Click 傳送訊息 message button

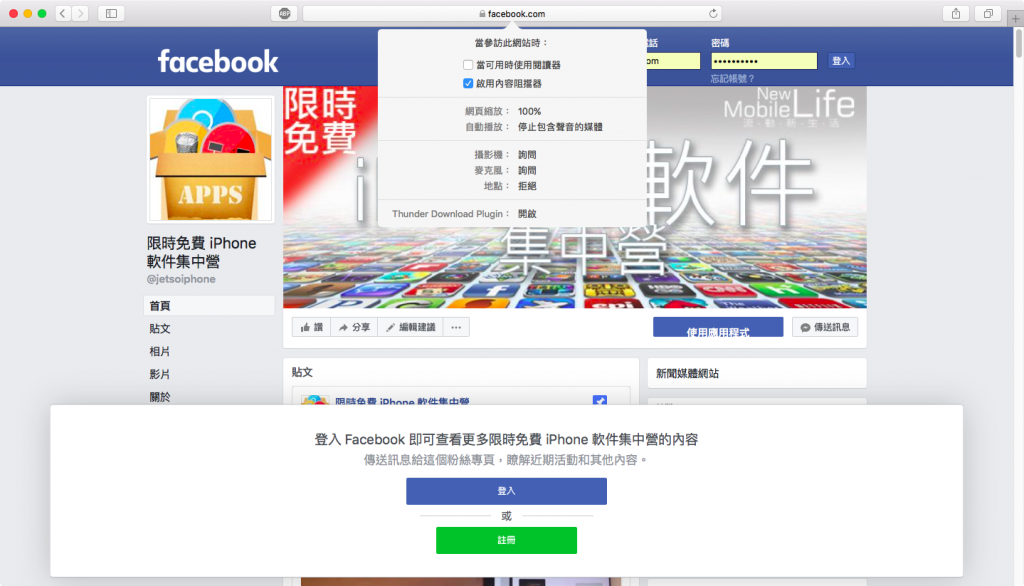pyautogui.click(x=825, y=327)
